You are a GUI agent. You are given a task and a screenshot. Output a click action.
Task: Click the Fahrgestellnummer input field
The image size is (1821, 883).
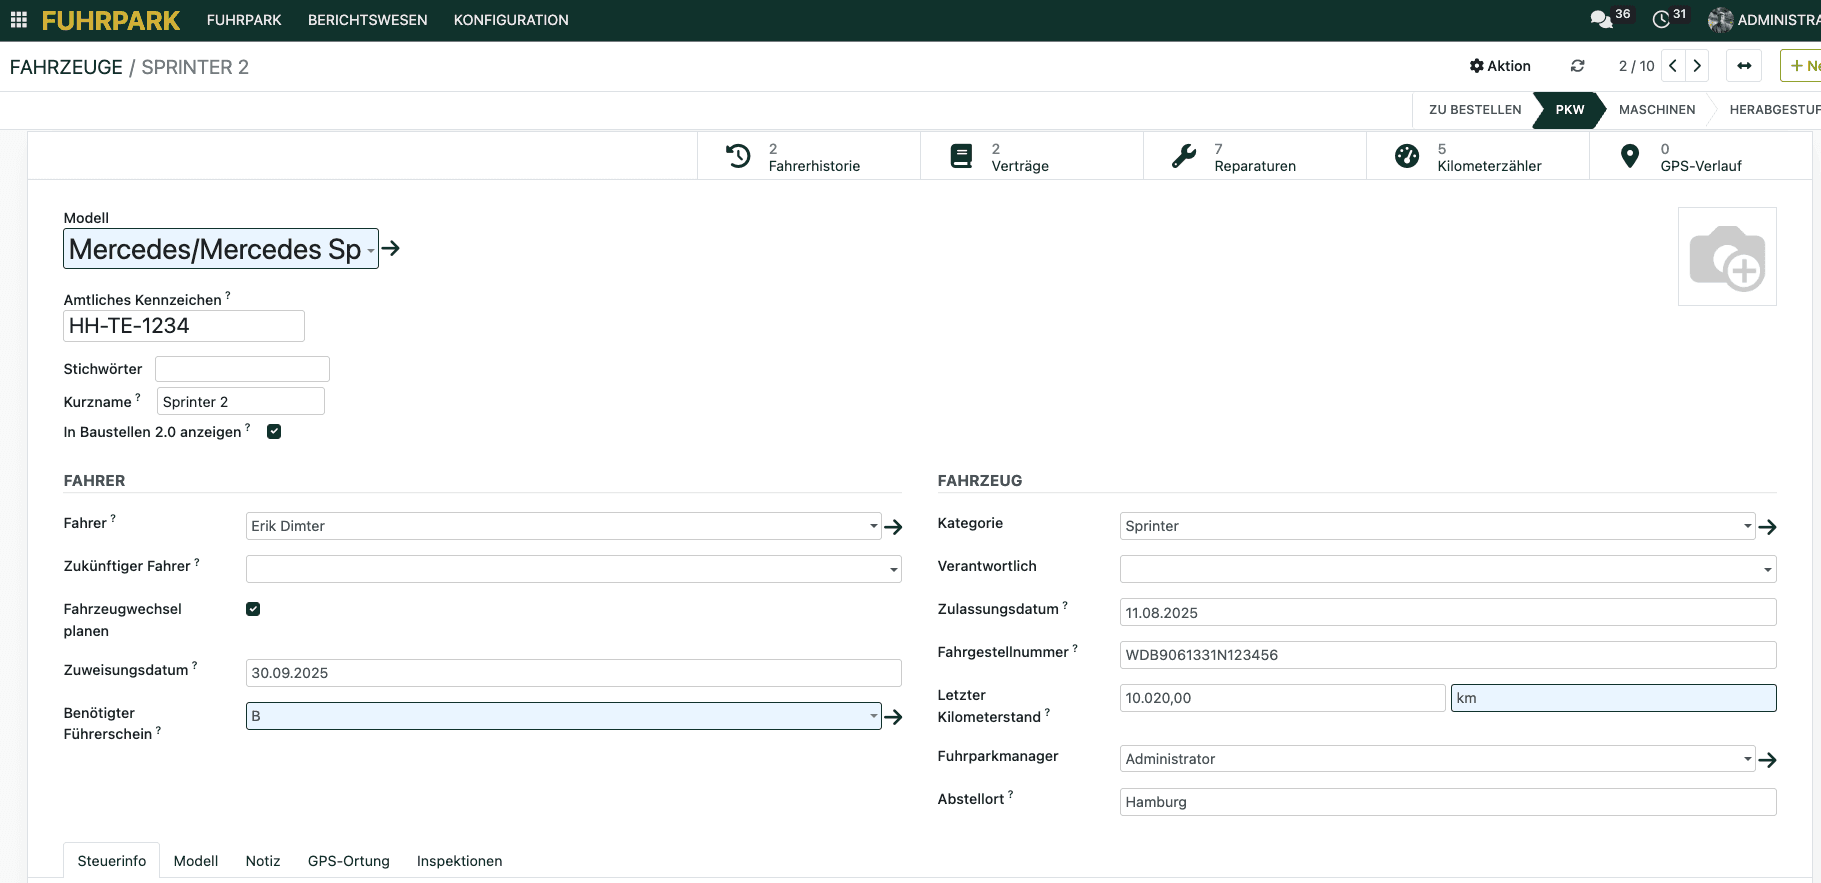(1448, 655)
